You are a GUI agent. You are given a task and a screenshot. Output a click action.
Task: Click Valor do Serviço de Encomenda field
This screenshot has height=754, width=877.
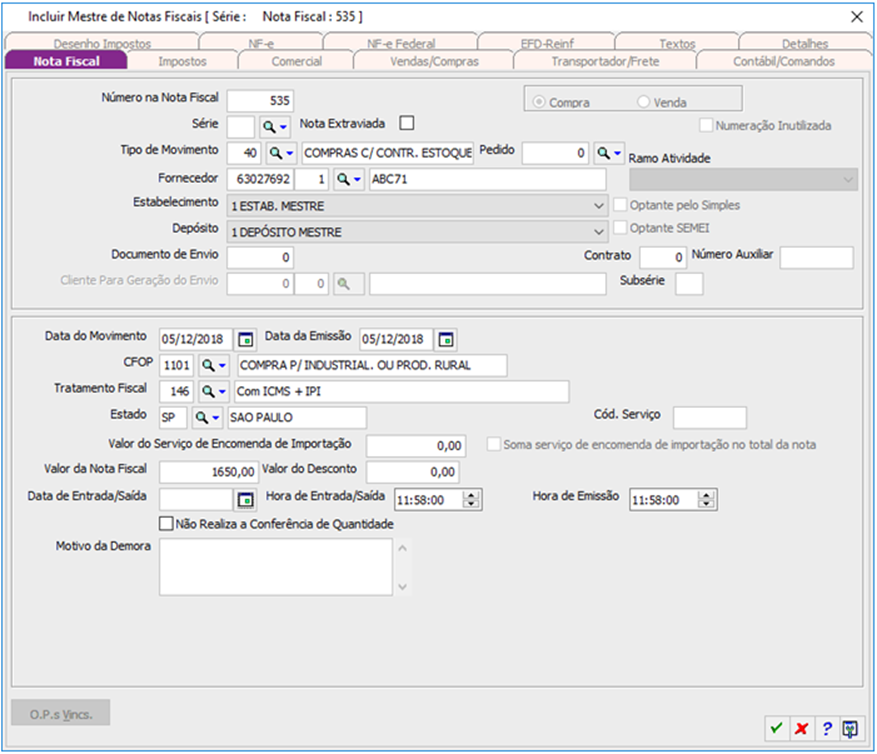coord(416,446)
